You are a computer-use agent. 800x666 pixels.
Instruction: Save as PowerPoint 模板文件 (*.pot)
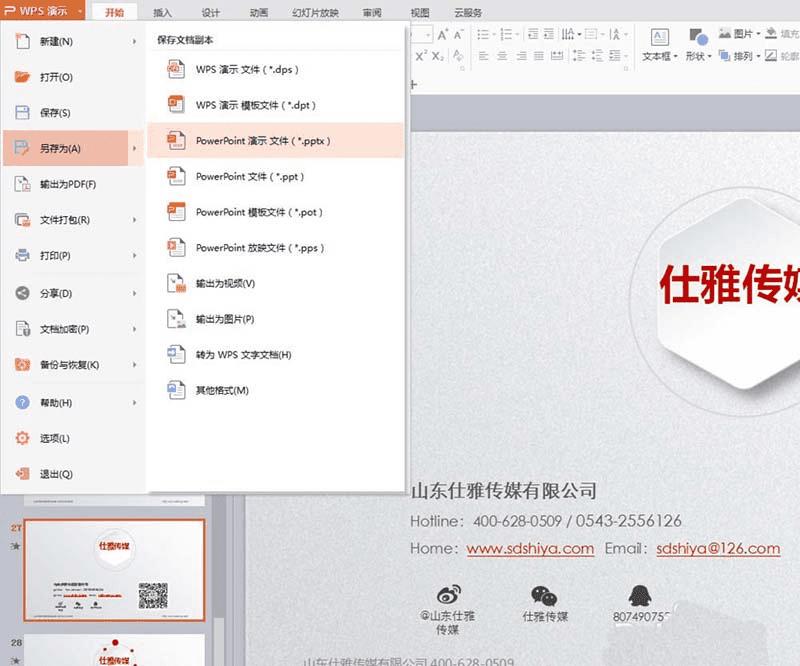tap(276, 212)
